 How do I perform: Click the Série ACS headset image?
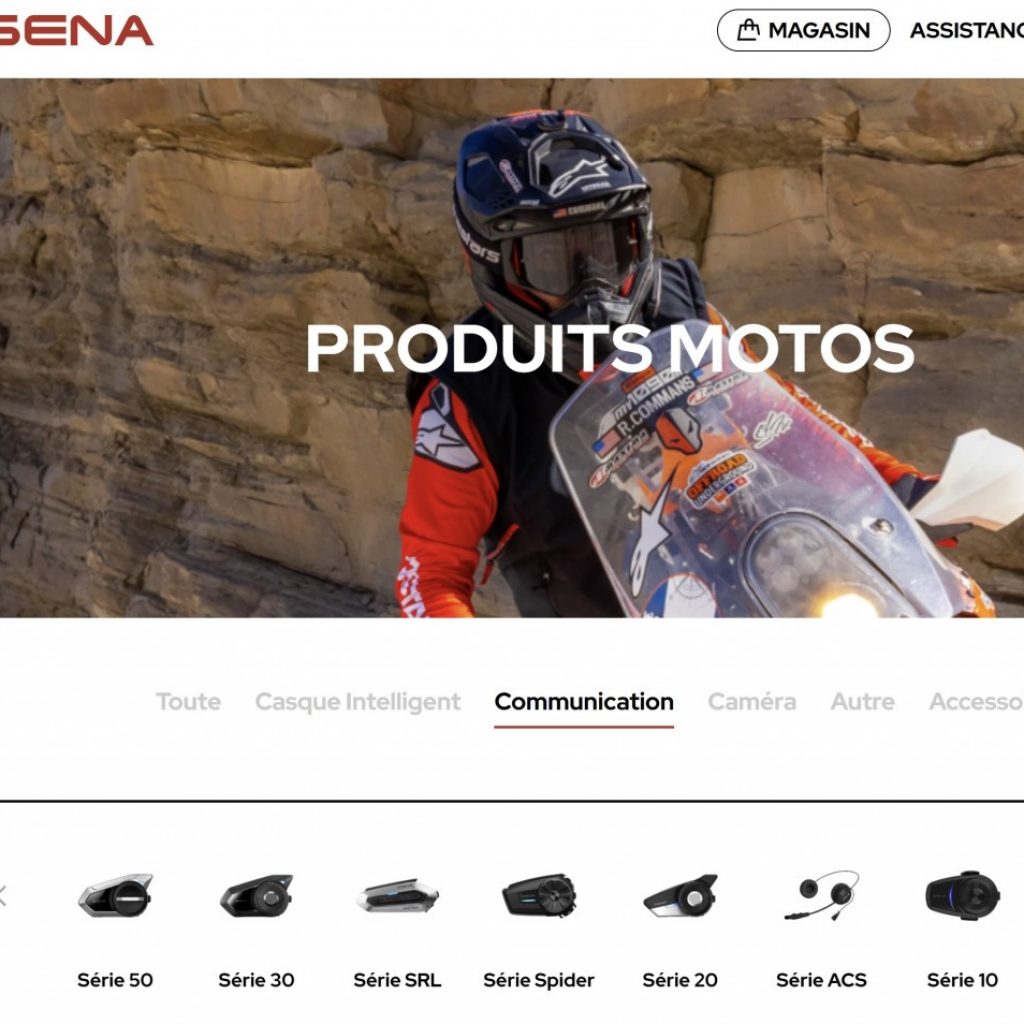click(821, 895)
